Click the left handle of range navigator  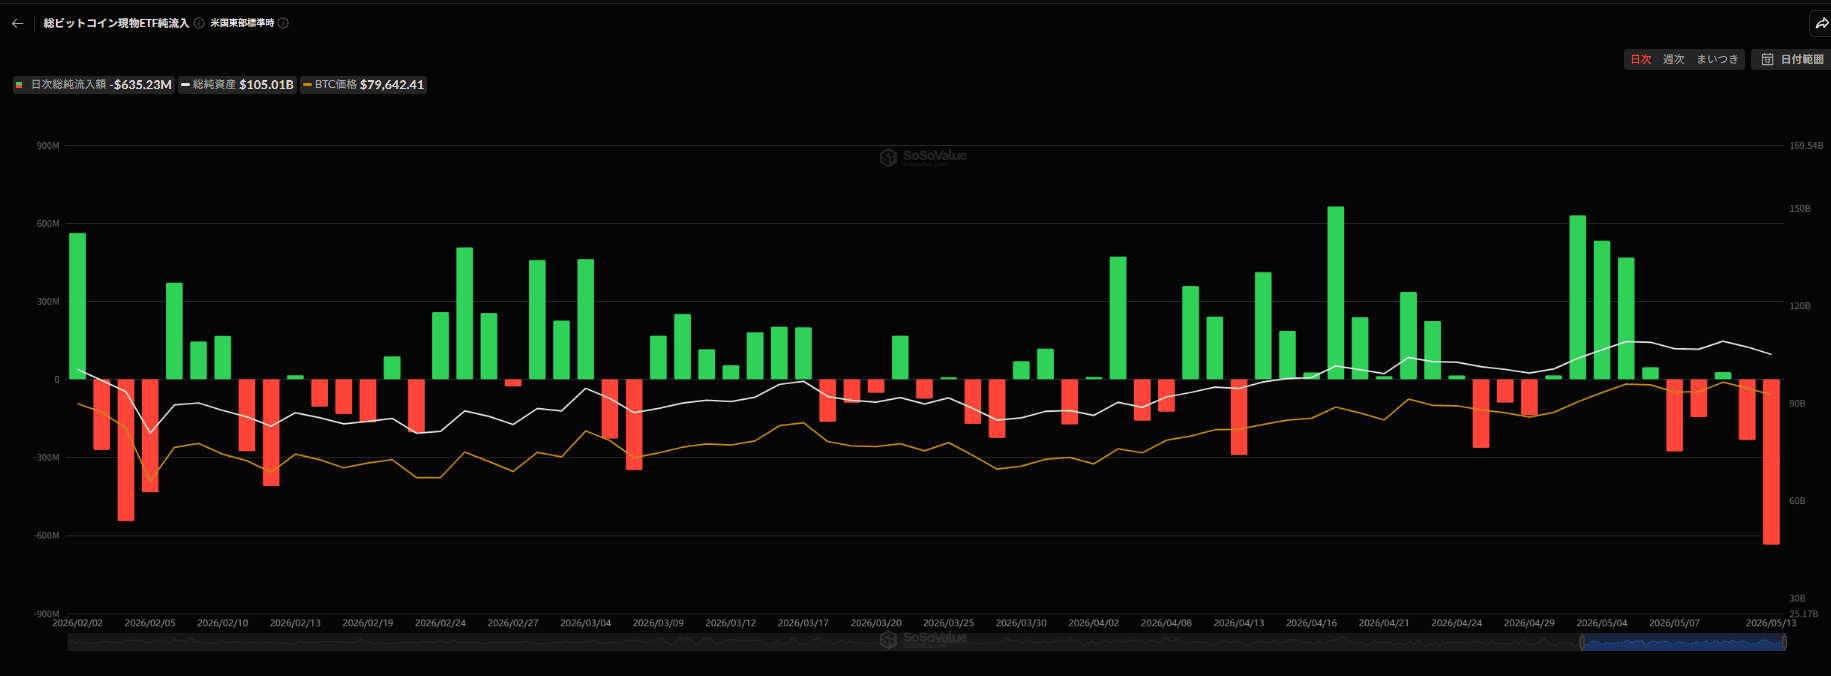[1582, 642]
